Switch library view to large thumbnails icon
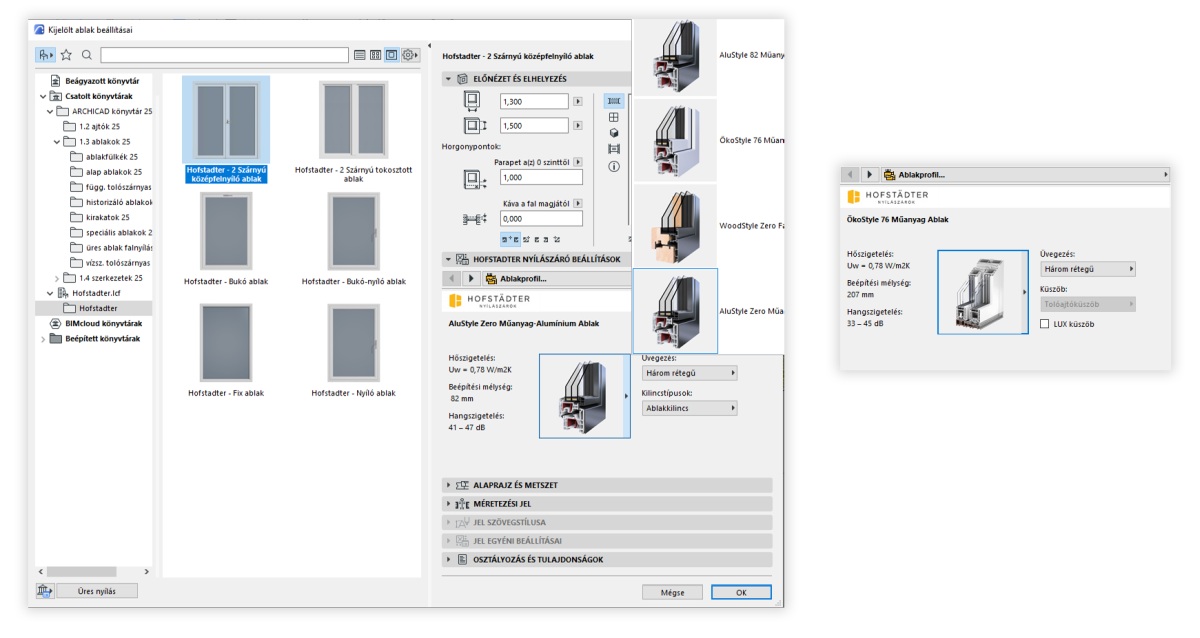Screen dimensions: 1200x638 point(392,55)
